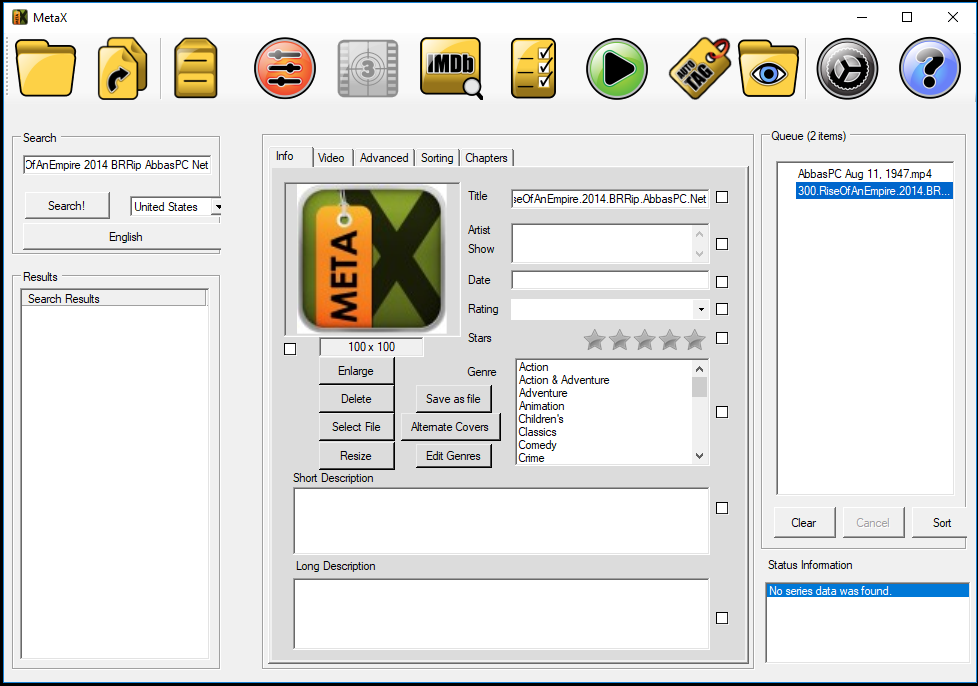The height and width of the screenshot is (686, 978).
Task: Launch the IMDb search icon
Action: click(451, 68)
